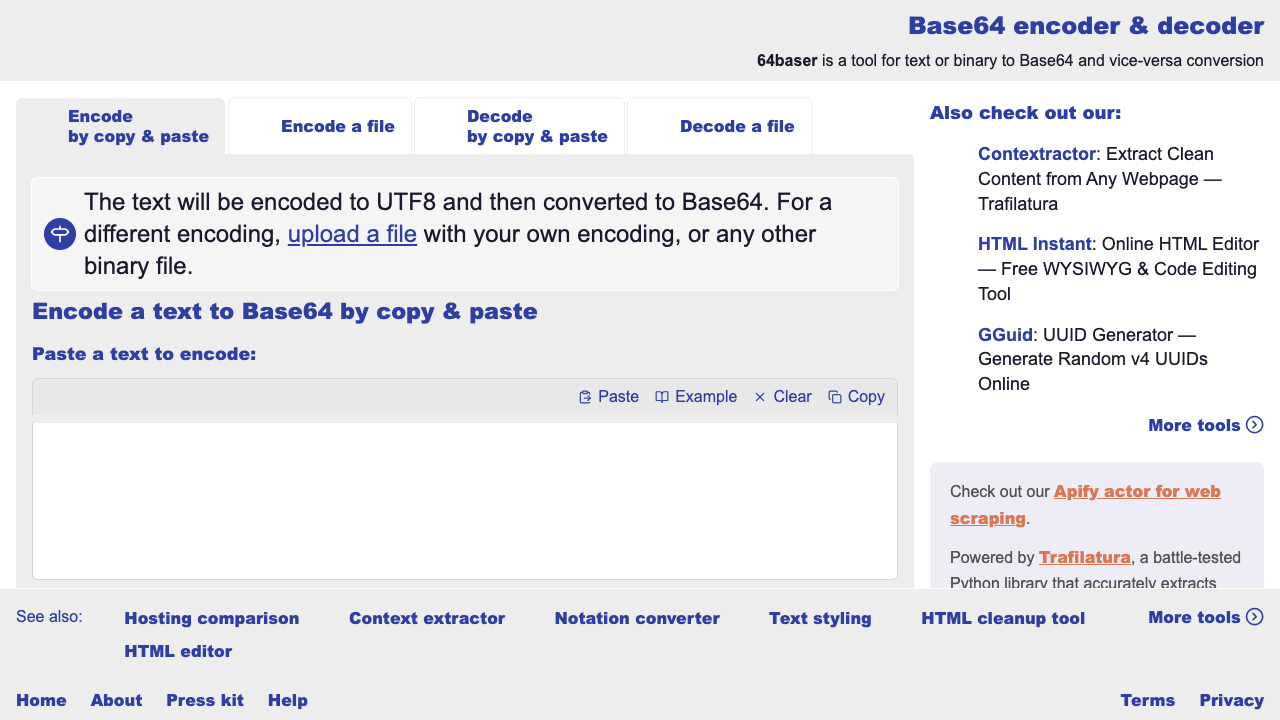
Task: Visit the HTML Instant link
Action: [1033, 244]
